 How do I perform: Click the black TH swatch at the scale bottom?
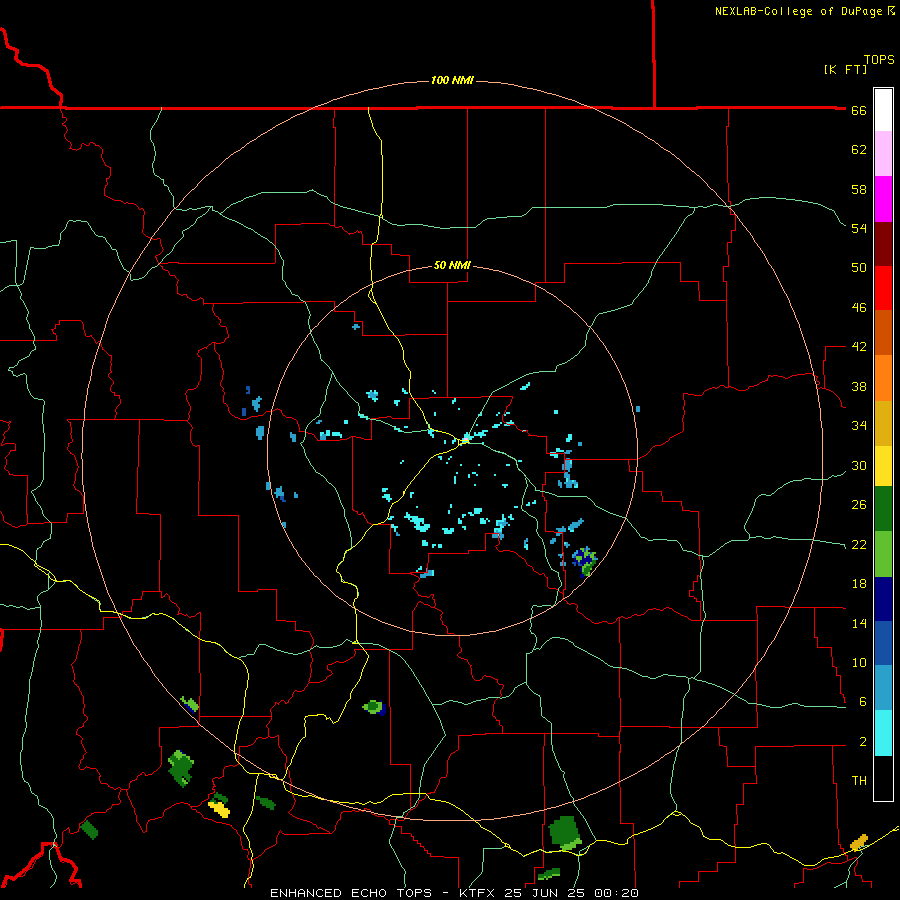coord(883,778)
